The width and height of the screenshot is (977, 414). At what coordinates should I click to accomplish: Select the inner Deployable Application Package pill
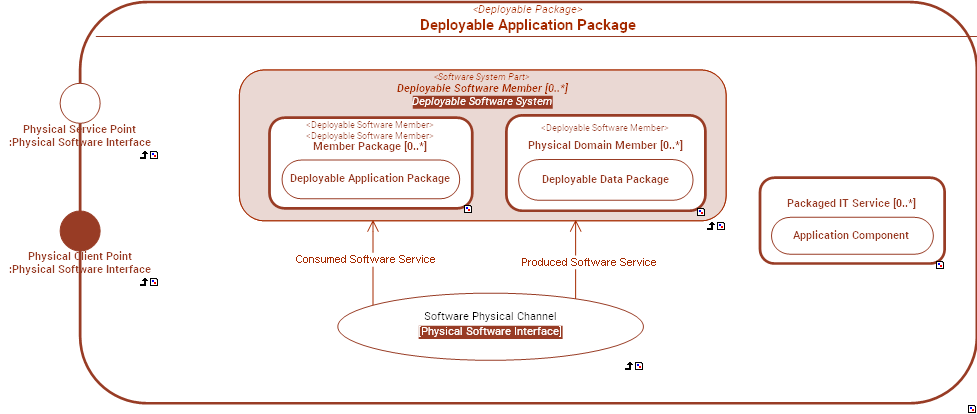point(370,179)
